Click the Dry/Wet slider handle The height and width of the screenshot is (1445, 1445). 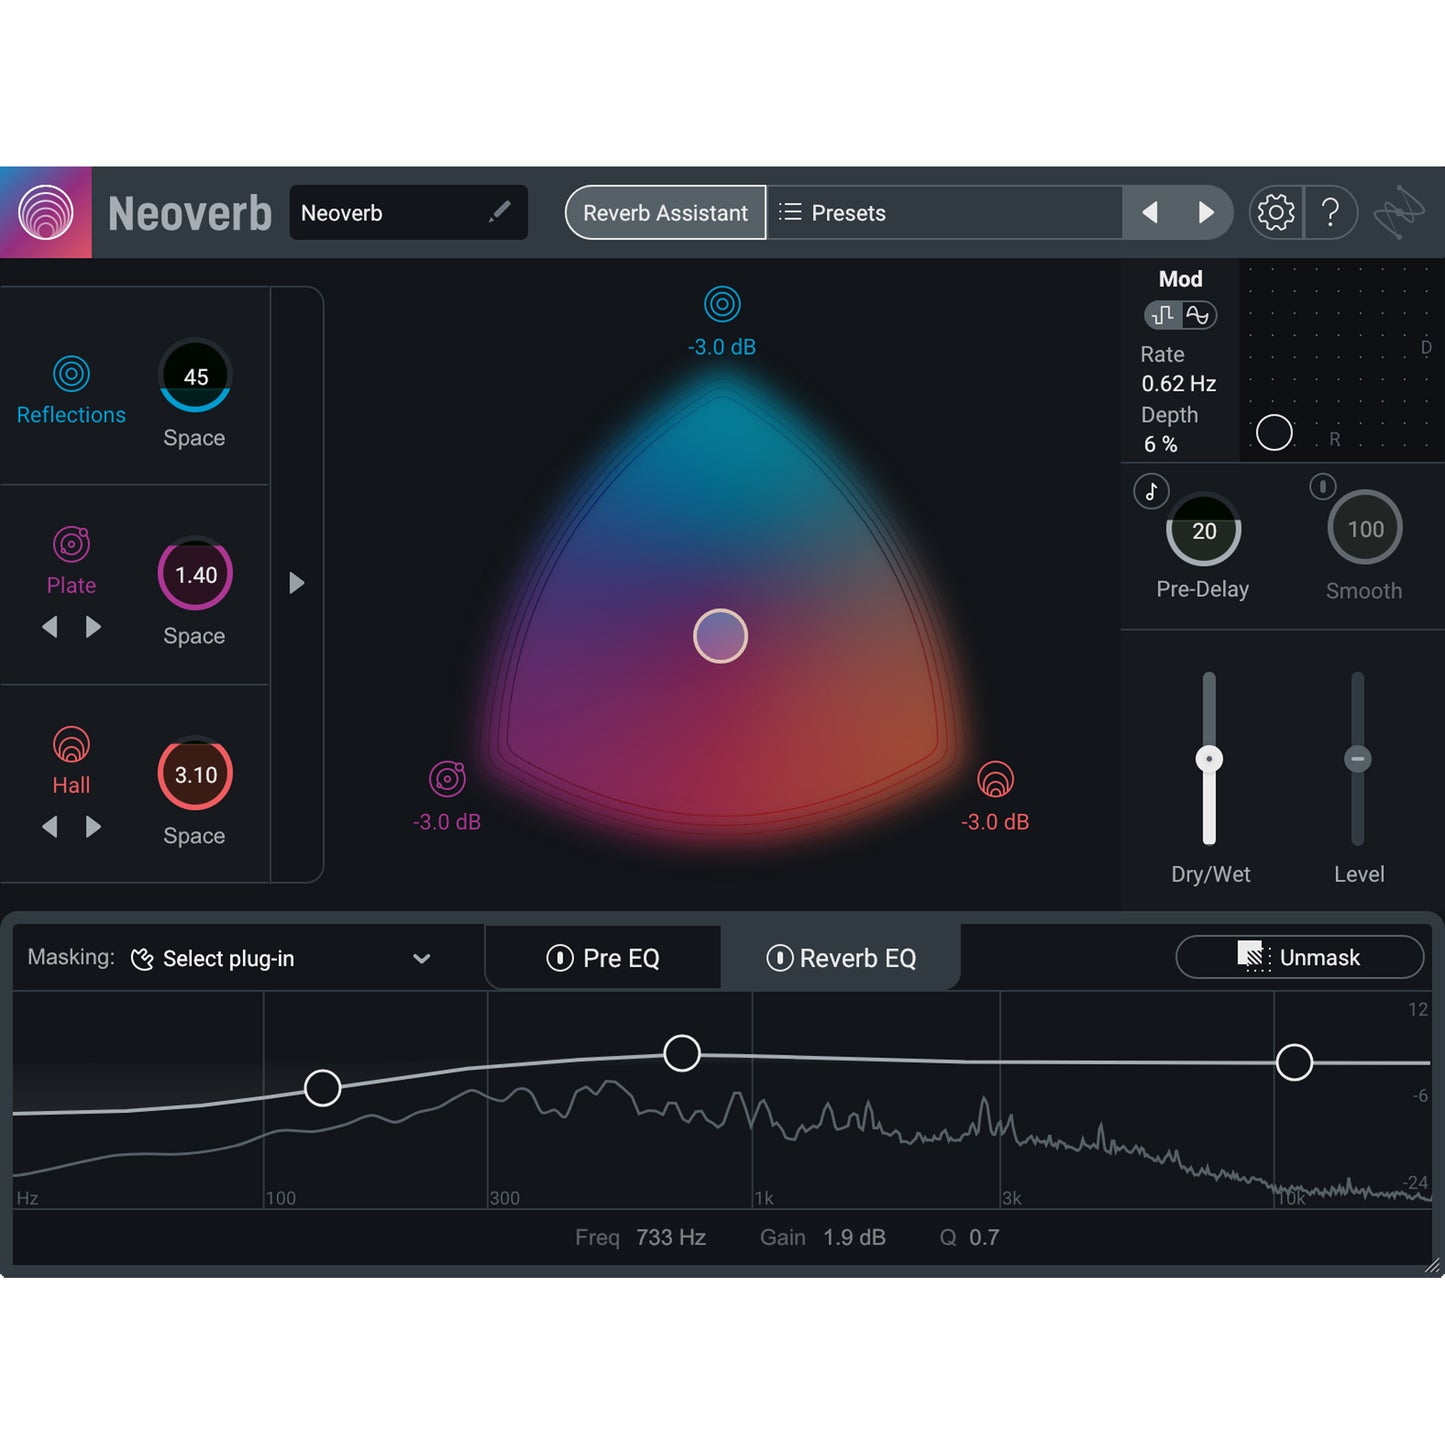click(x=1209, y=759)
